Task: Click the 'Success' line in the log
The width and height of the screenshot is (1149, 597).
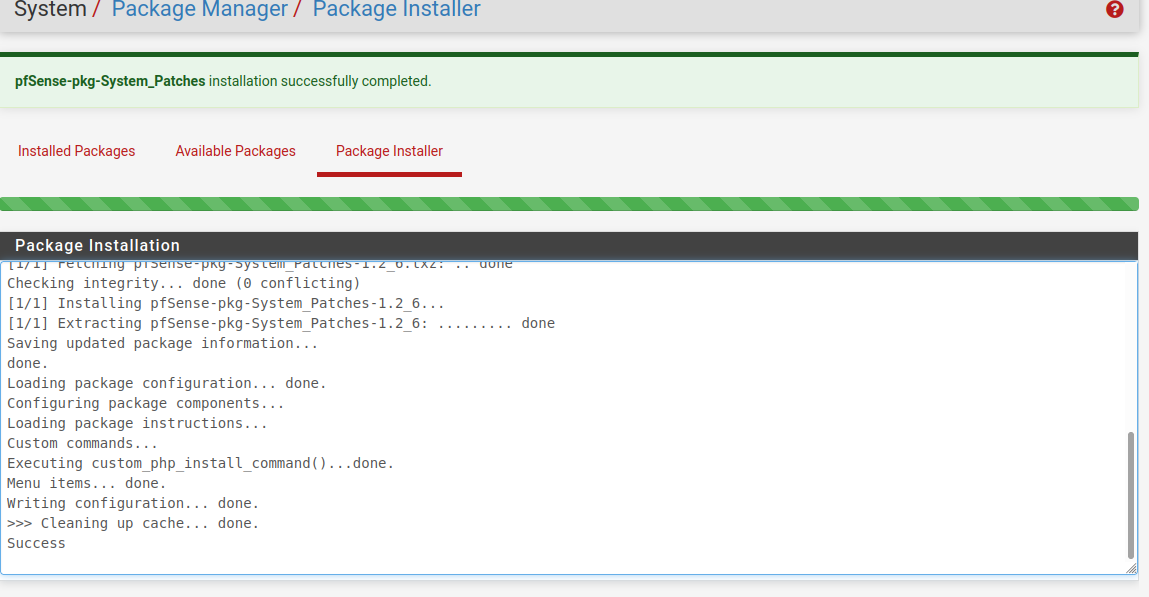Action: pos(36,544)
